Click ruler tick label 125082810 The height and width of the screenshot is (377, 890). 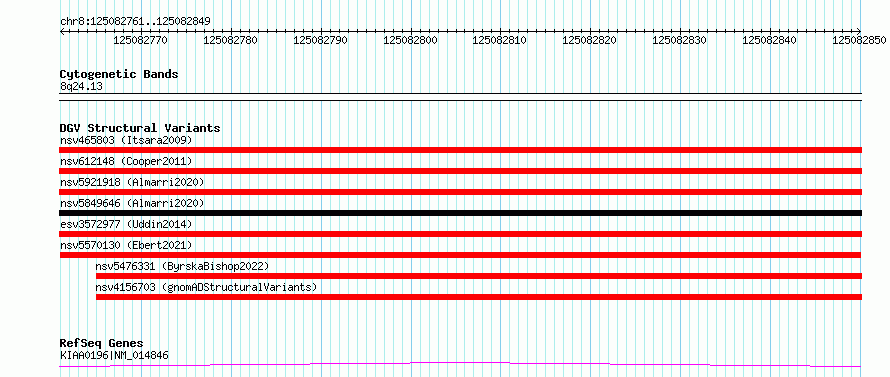click(499, 40)
